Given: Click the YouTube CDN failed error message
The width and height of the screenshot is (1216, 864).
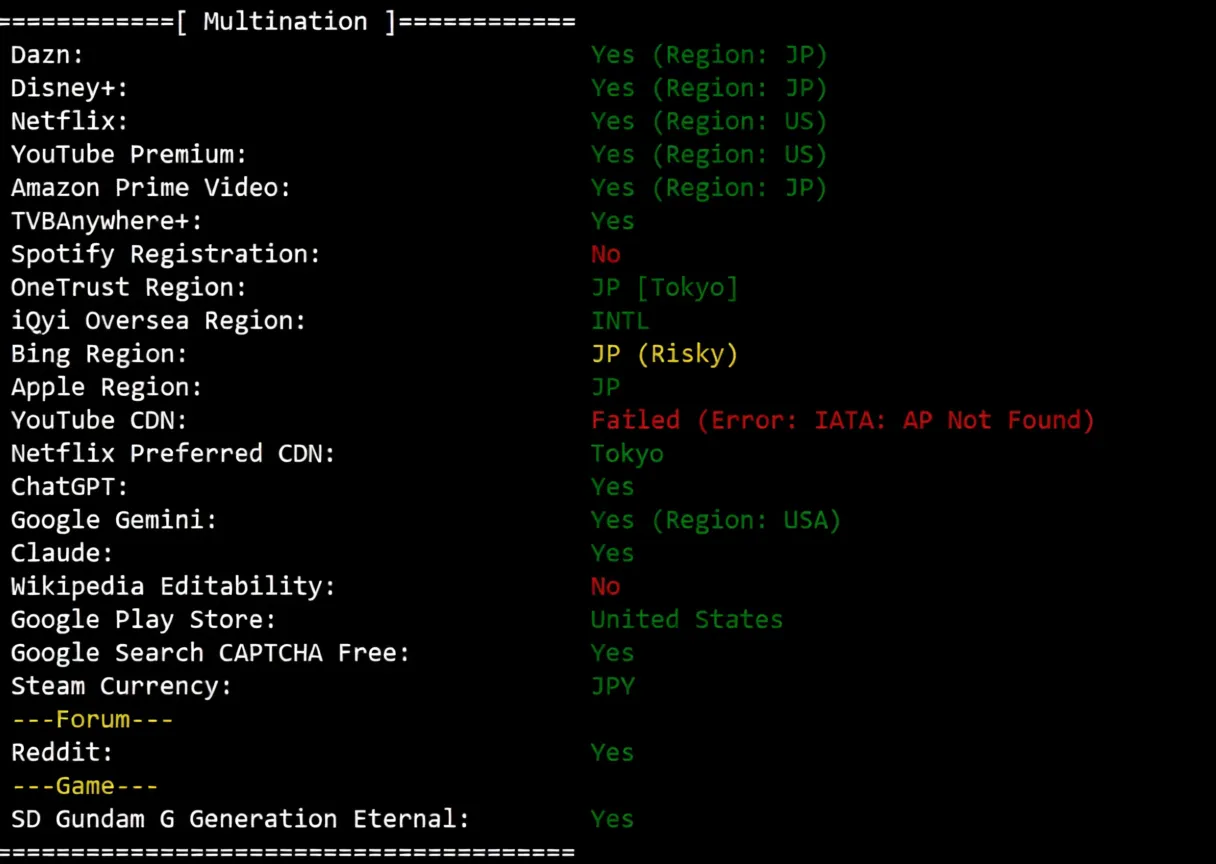Looking at the screenshot, I should click(842, 420).
